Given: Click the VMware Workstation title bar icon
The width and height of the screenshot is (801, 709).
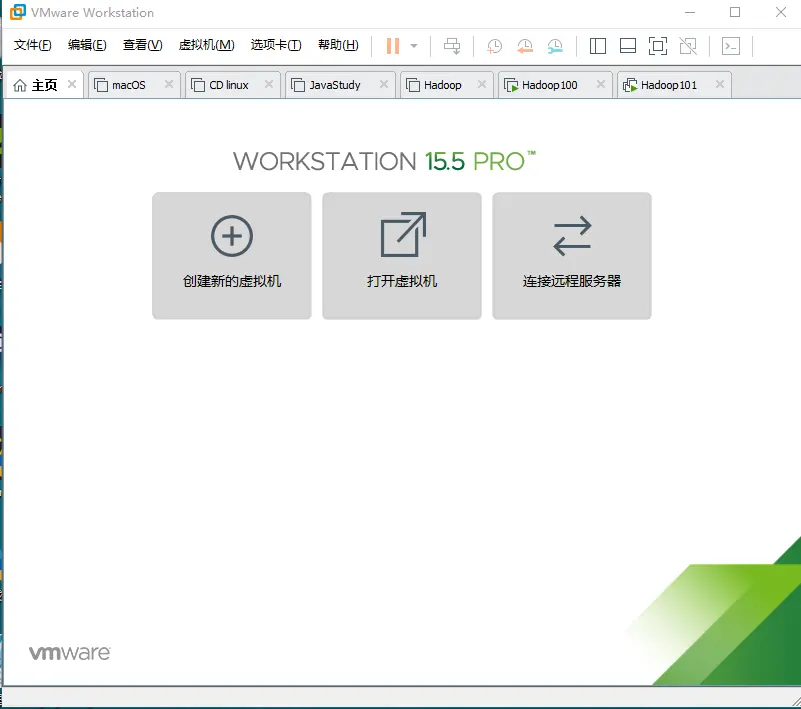Looking at the screenshot, I should click(x=17, y=12).
